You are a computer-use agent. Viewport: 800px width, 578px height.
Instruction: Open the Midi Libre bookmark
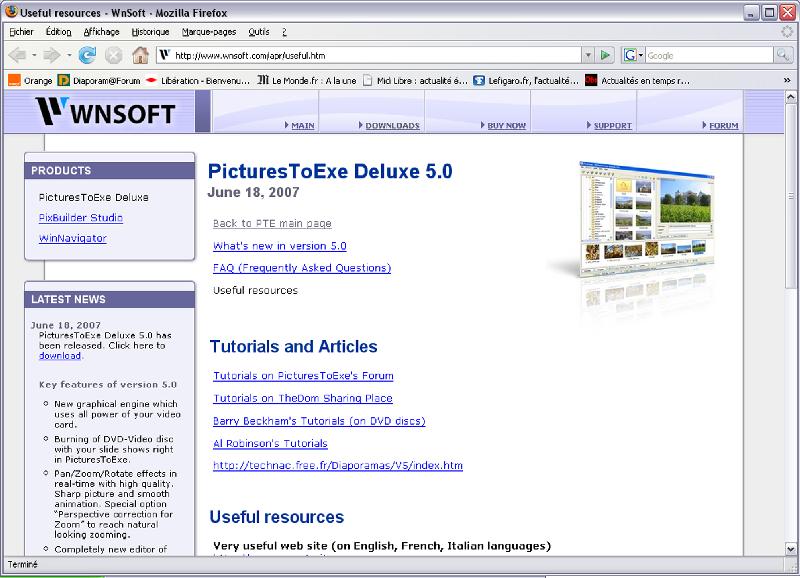(415, 81)
